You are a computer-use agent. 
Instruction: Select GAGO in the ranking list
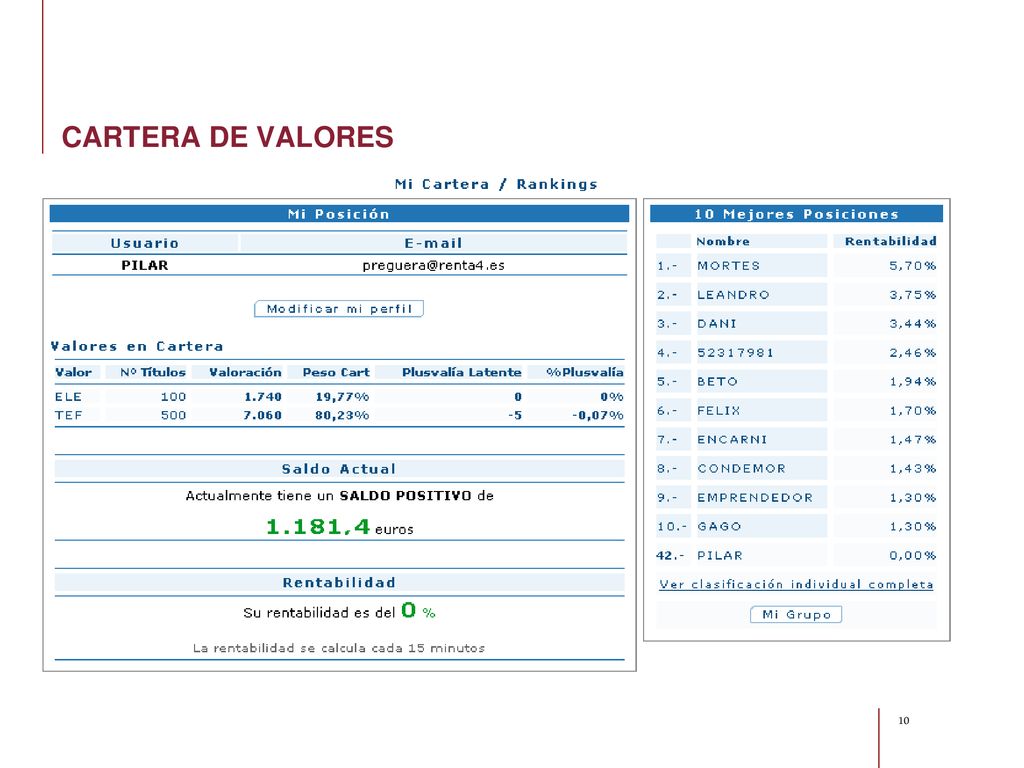pyautogui.click(x=719, y=526)
